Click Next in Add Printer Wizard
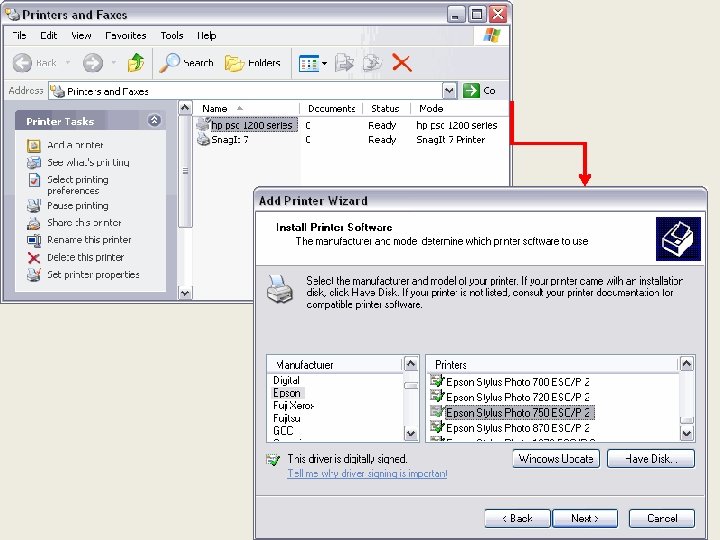 [585, 518]
